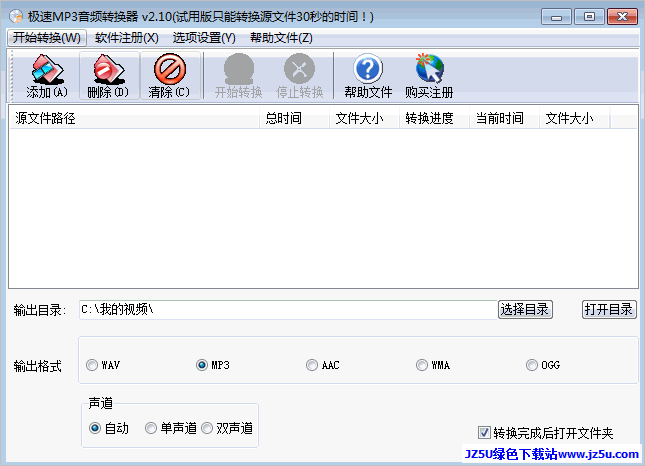Open the 开始转换(W) menu
The image size is (645, 466).
coord(46,38)
